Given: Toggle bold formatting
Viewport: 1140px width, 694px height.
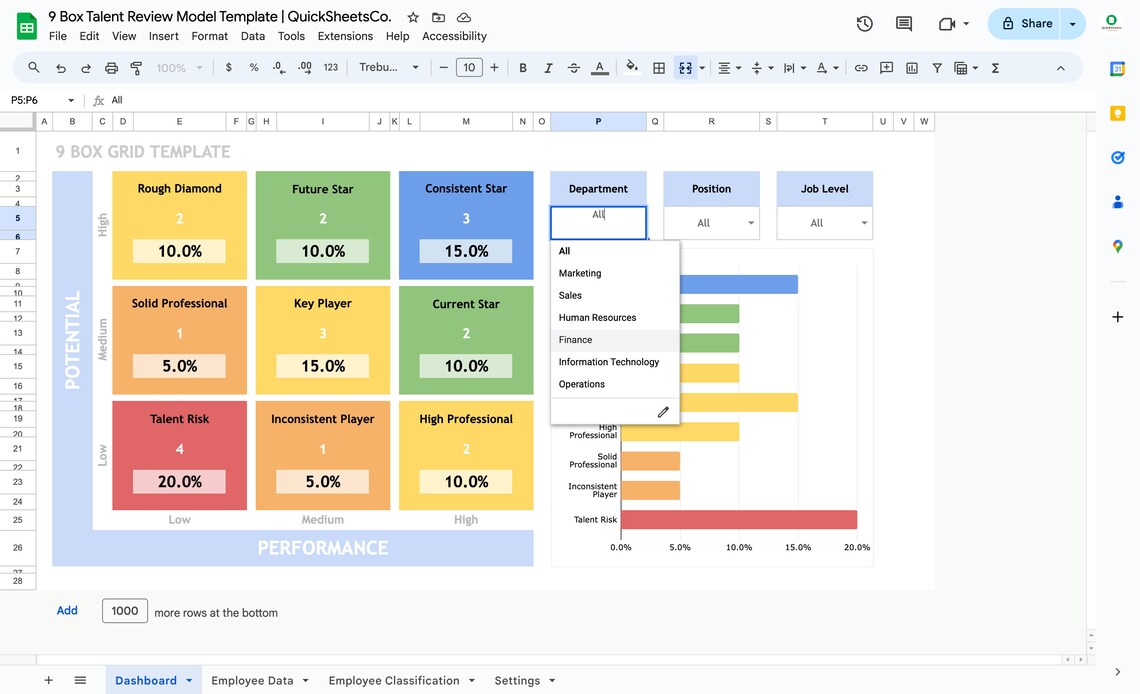Looking at the screenshot, I should pyautogui.click(x=522, y=67).
